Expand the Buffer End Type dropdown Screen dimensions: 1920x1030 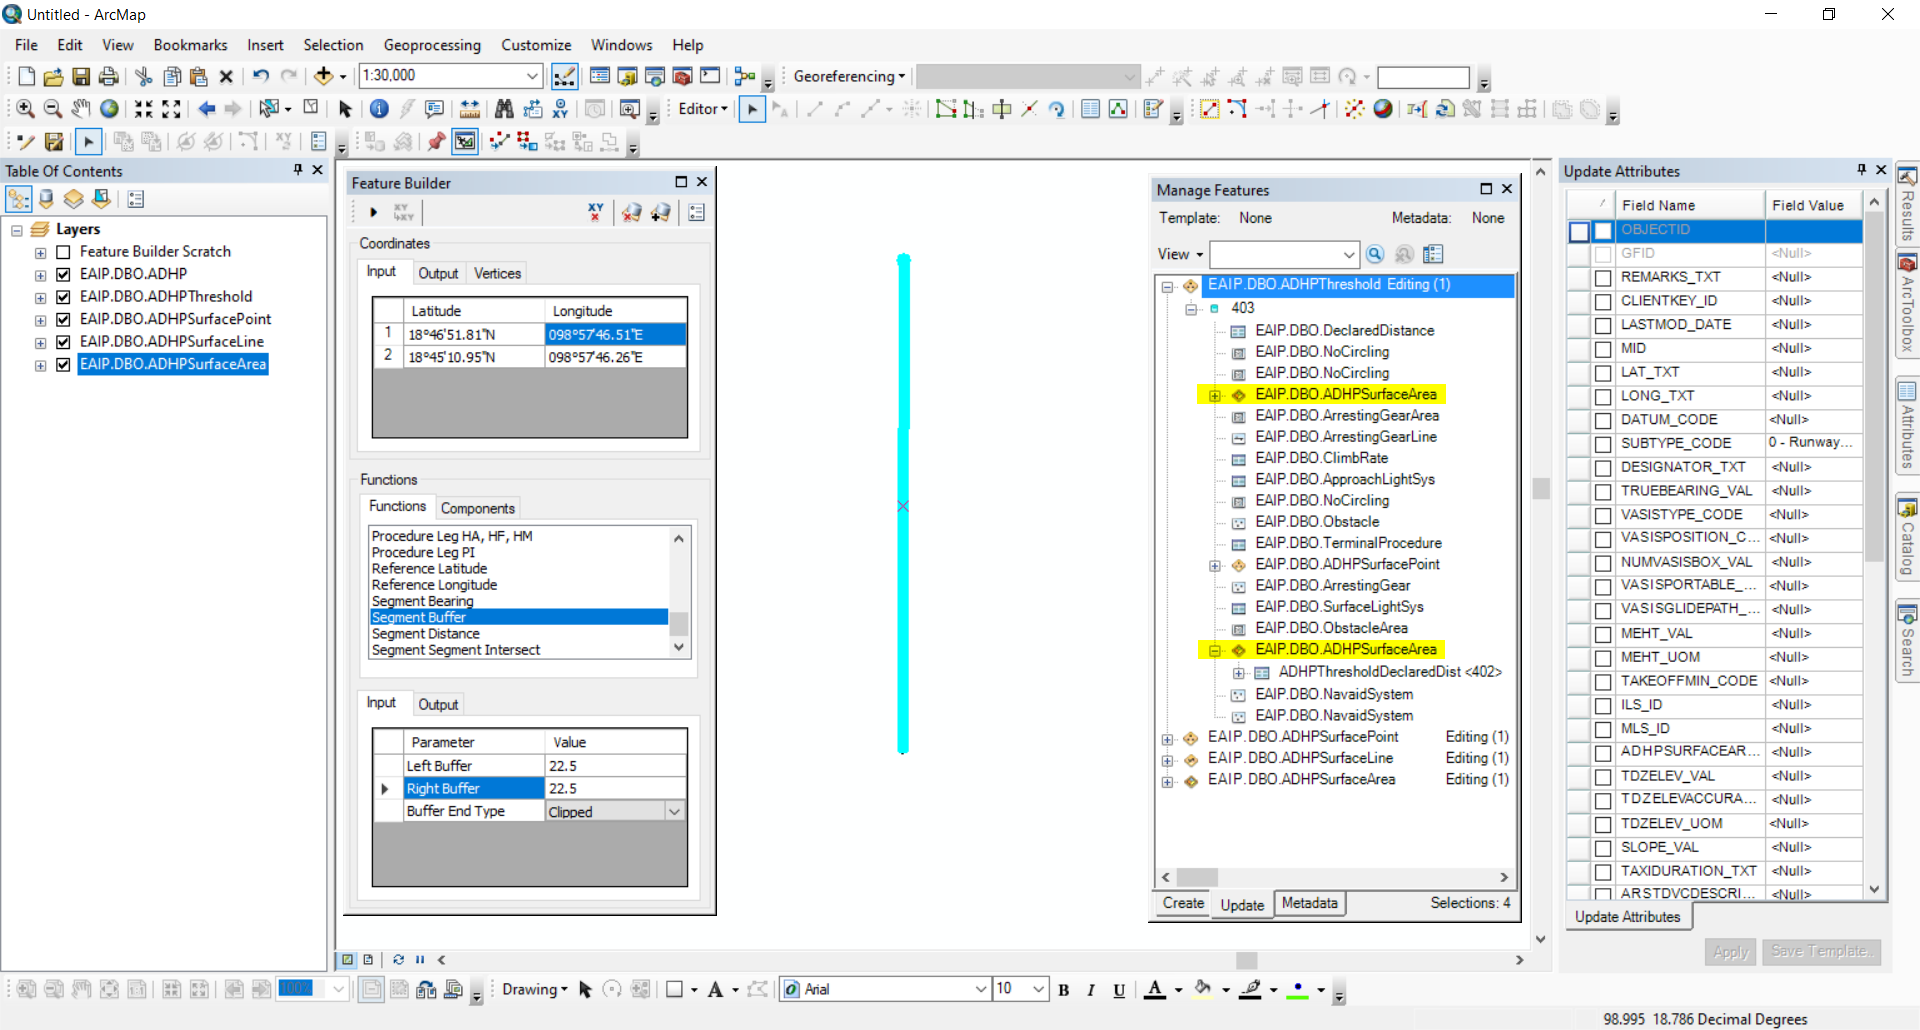[675, 812]
